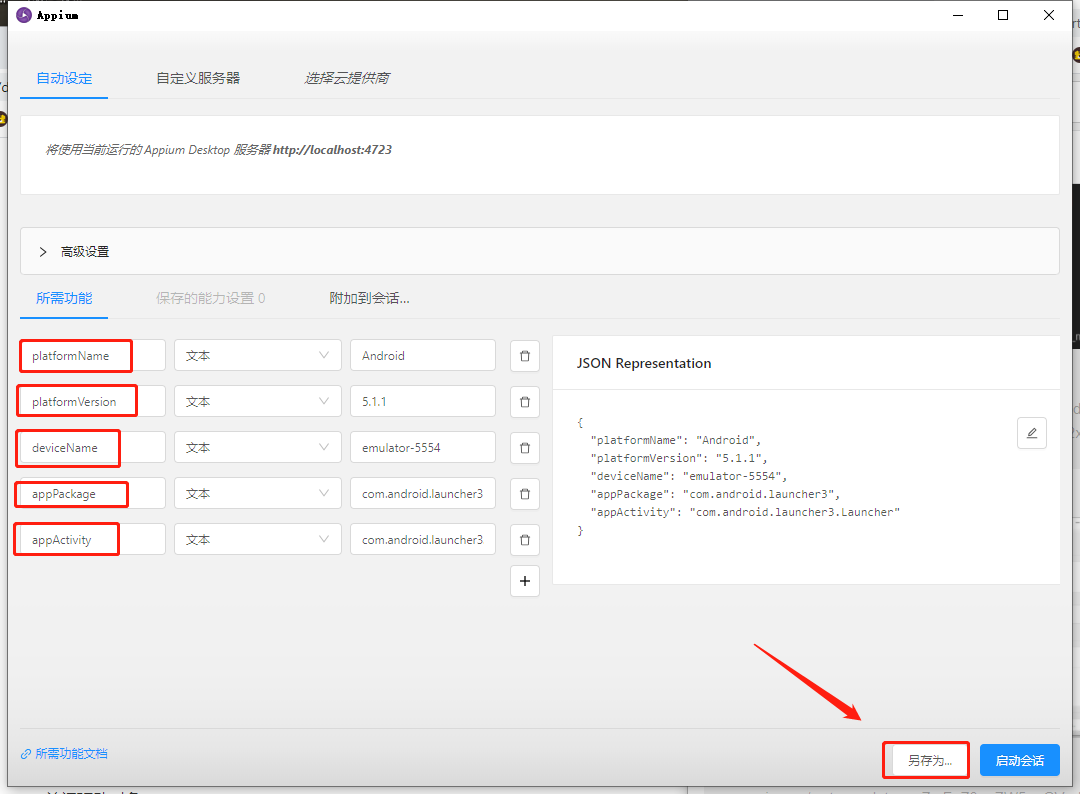Click the Android value field
Viewport: 1080px width, 794px height.
(x=423, y=355)
